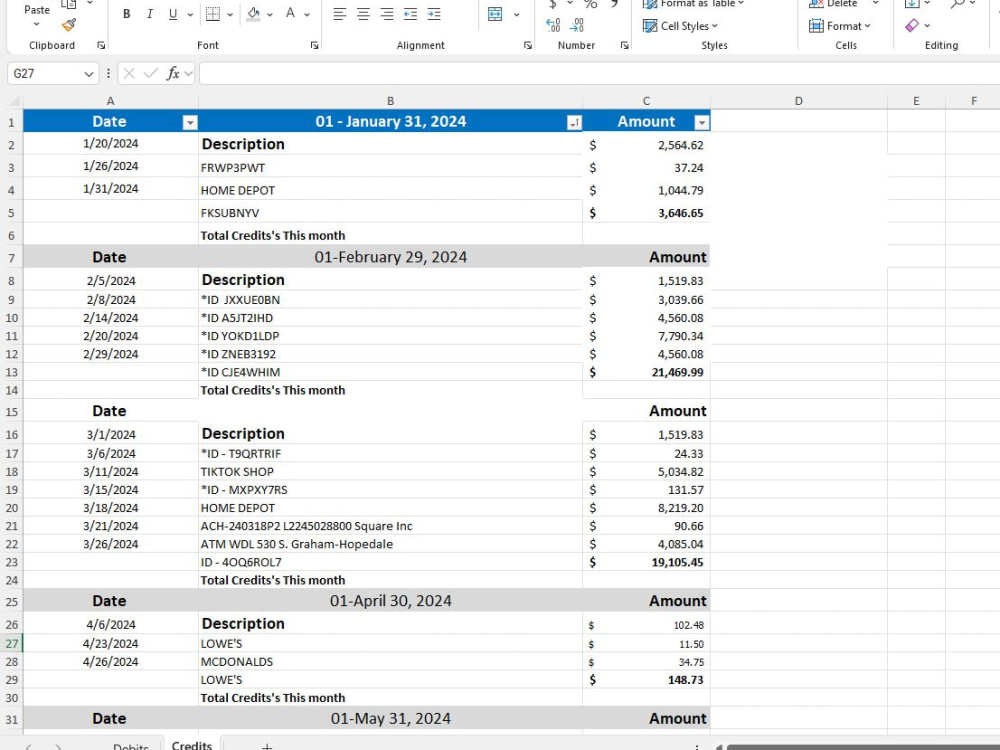Apply percent style
Viewport: 1000px width, 750px height.
click(591, 4)
